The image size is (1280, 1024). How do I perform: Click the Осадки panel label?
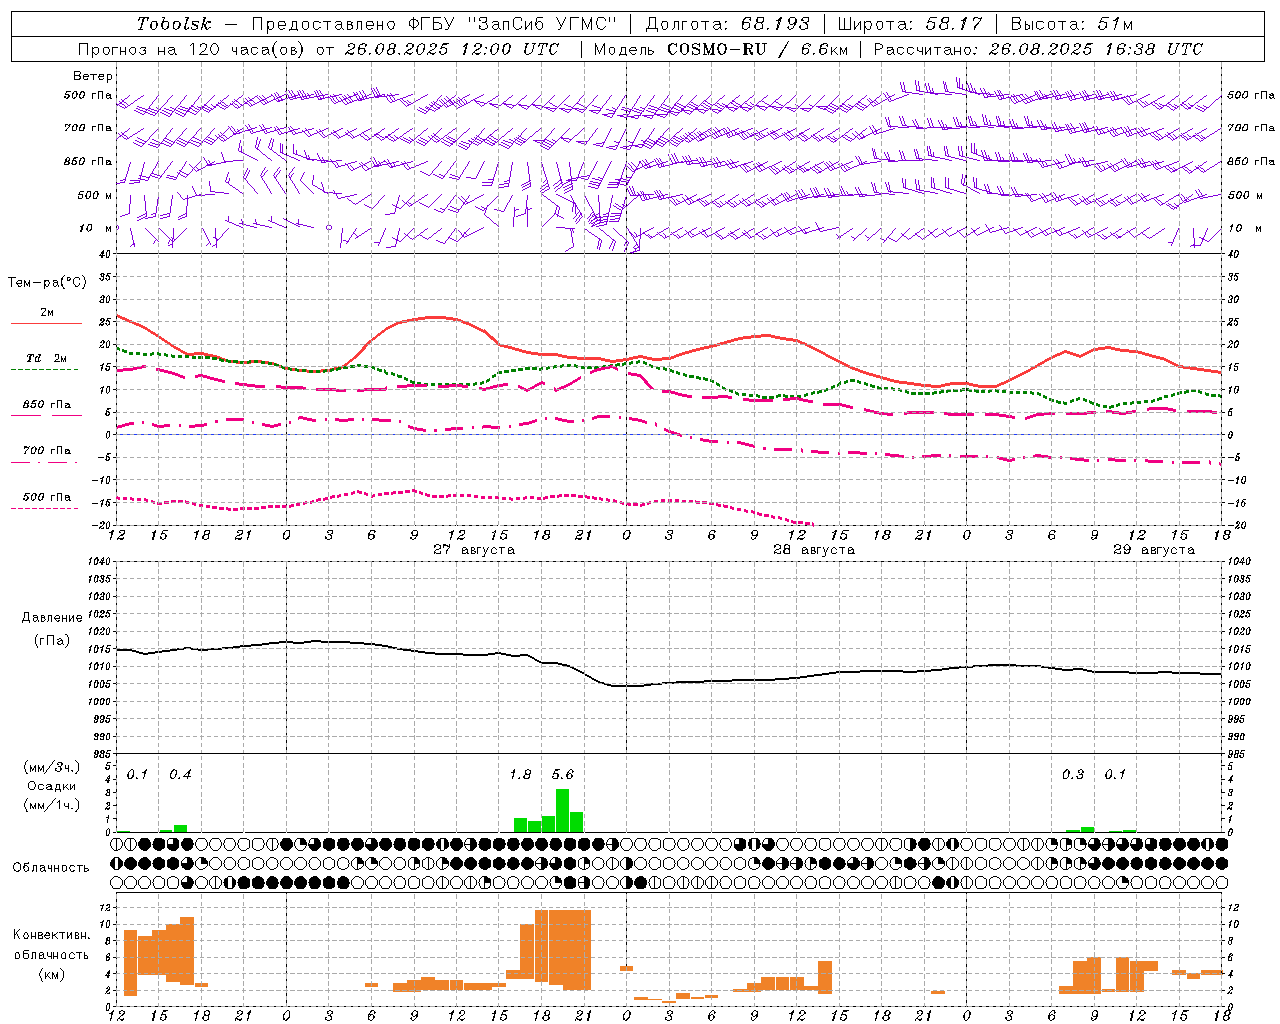52,786
